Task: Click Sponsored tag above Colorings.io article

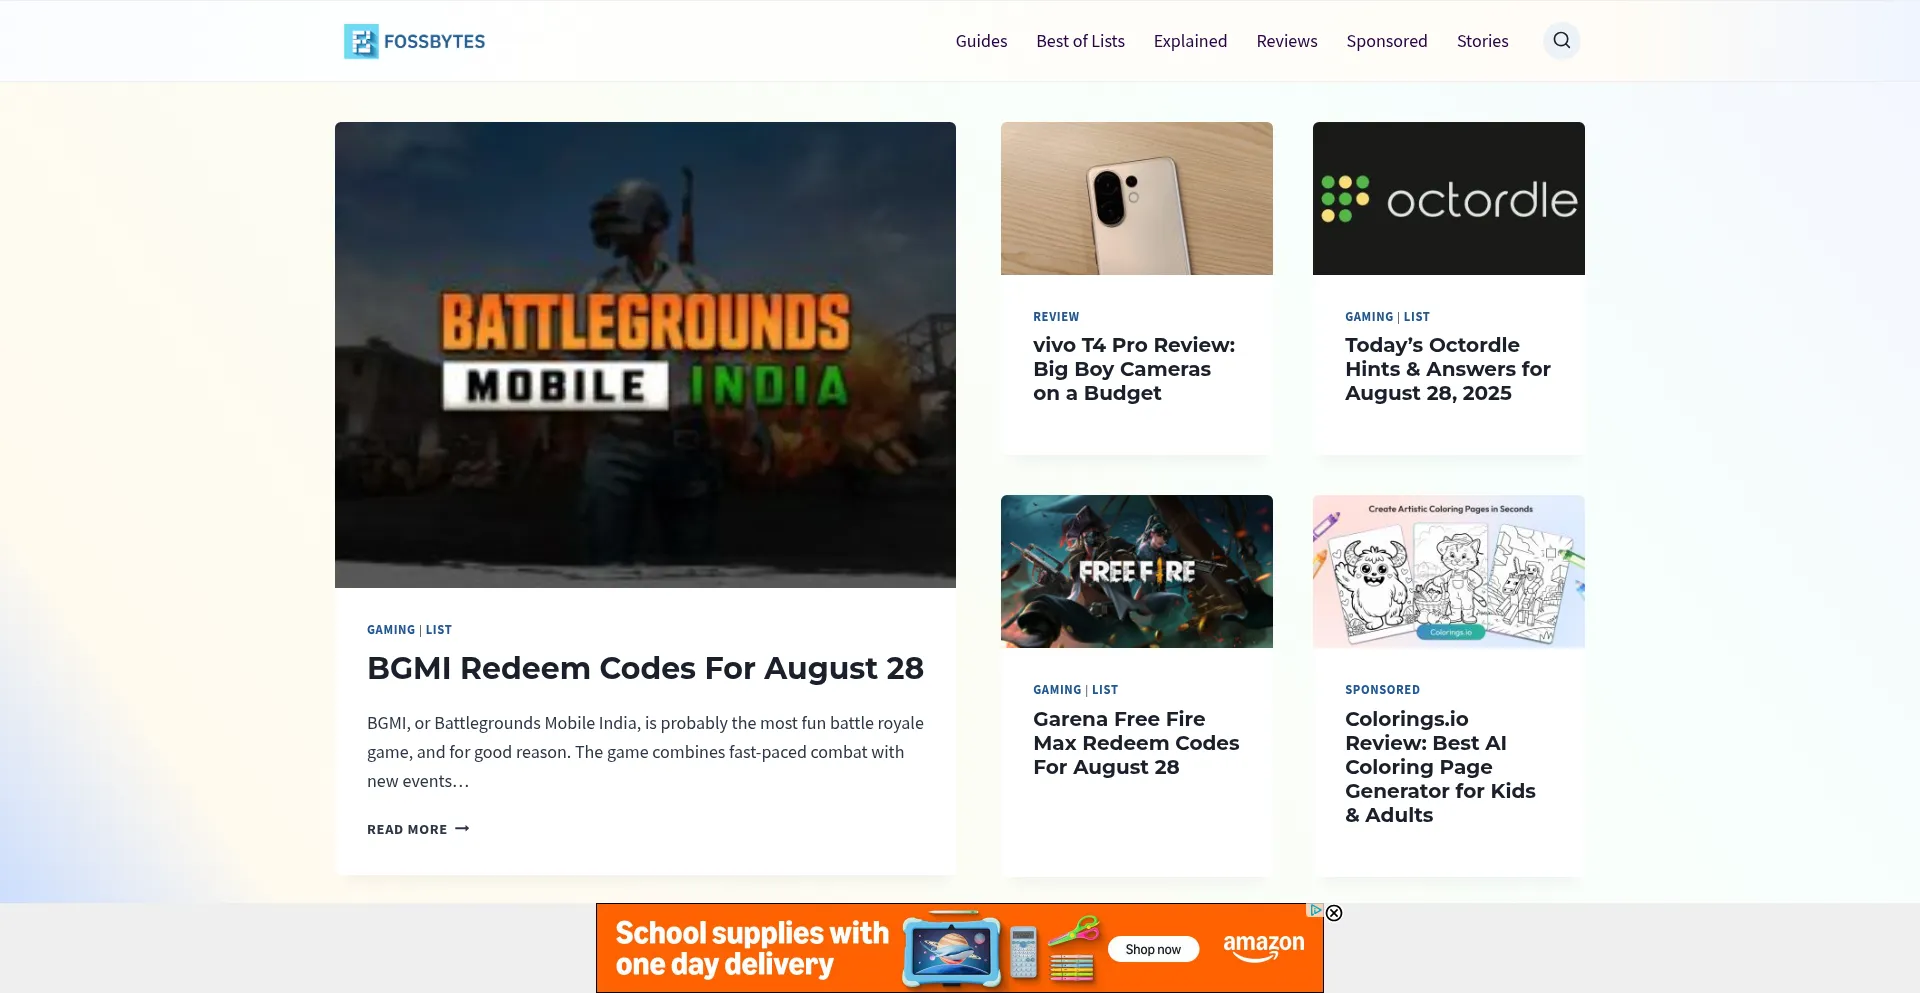Action: tap(1382, 690)
